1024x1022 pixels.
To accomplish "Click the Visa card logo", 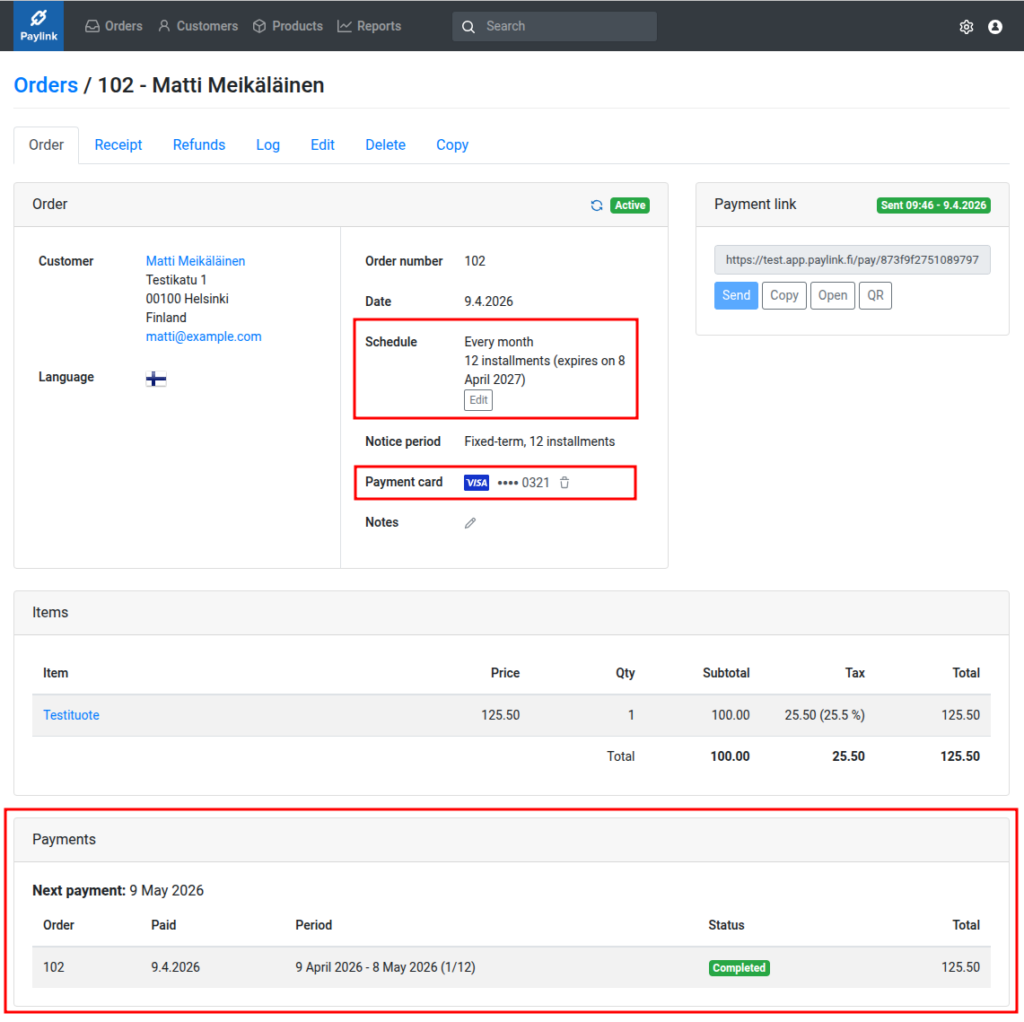I will tap(476, 483).
